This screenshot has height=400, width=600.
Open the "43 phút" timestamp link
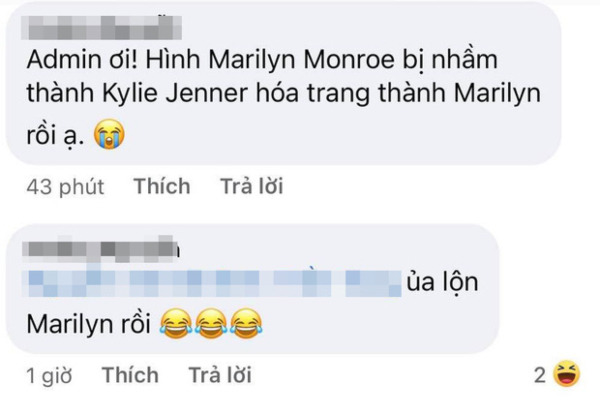point(65,187)
